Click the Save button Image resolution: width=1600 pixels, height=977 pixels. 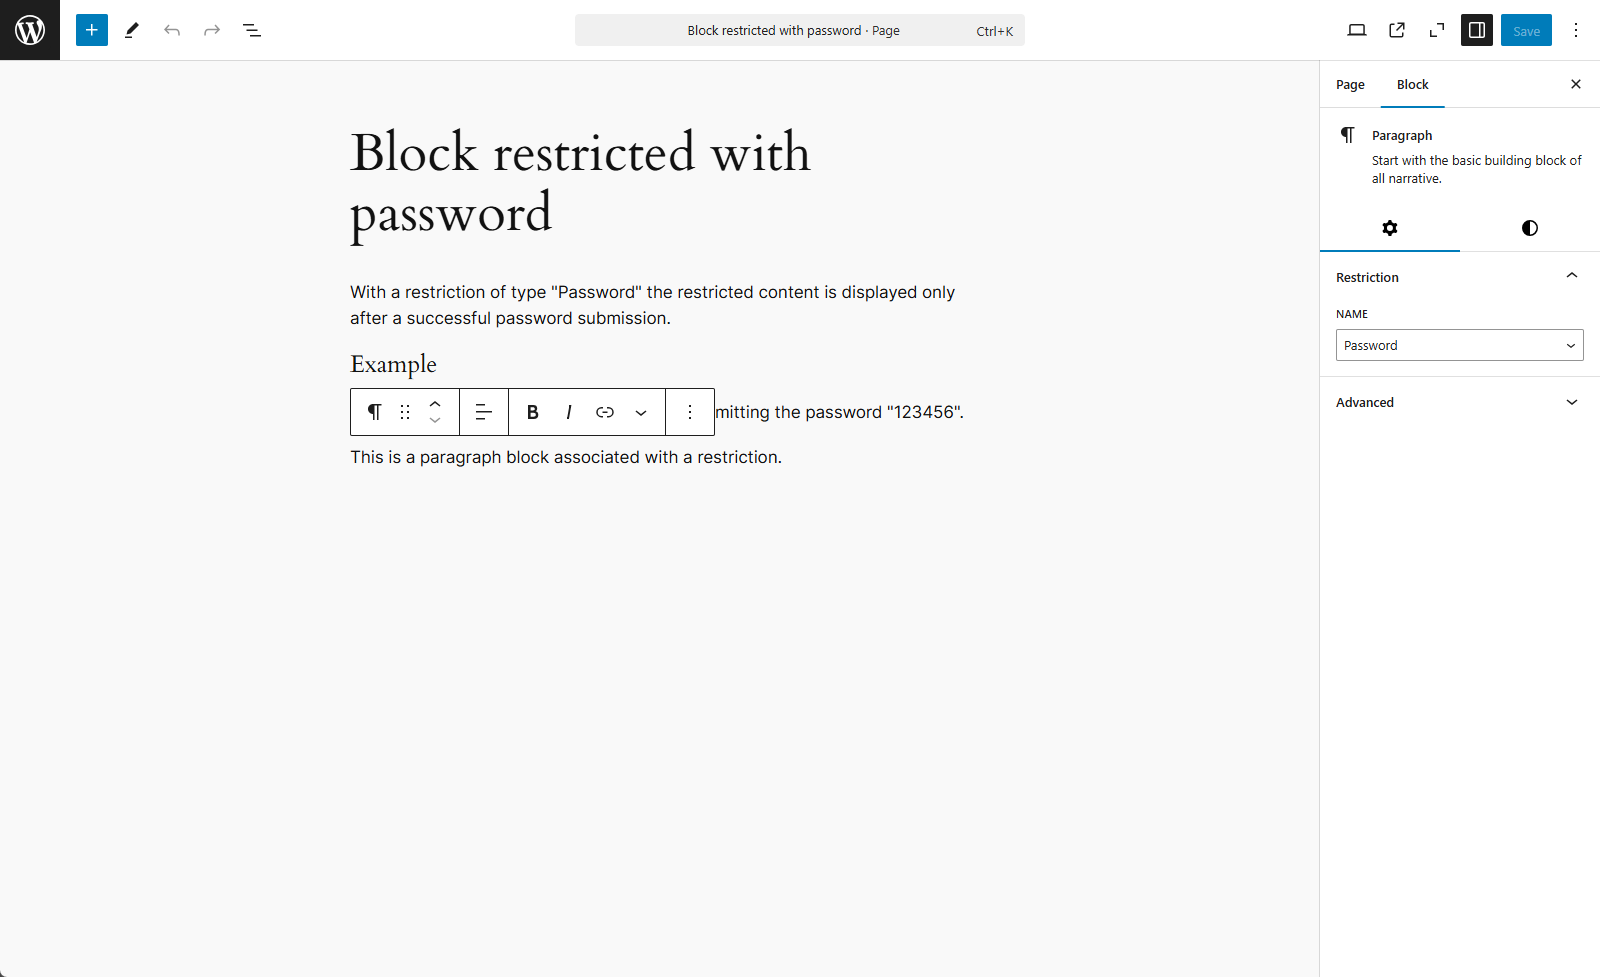pos(1526,30)
